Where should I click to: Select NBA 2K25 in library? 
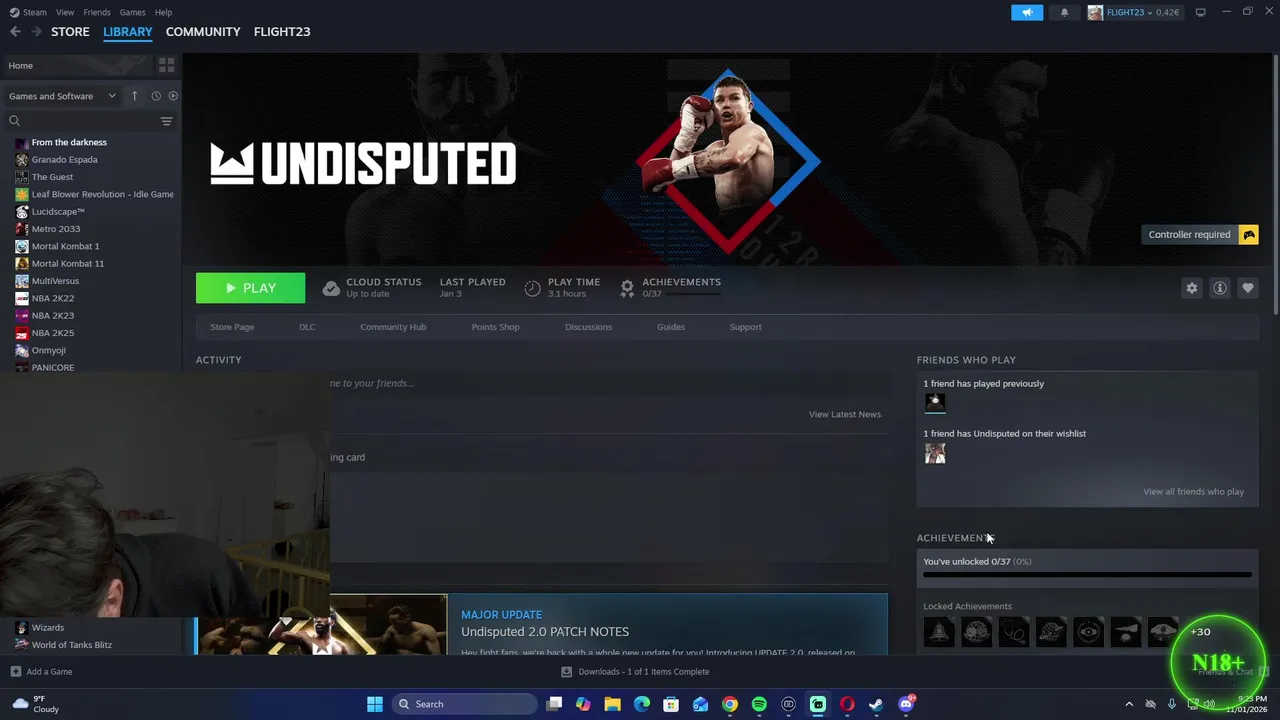tap(52, 333)
